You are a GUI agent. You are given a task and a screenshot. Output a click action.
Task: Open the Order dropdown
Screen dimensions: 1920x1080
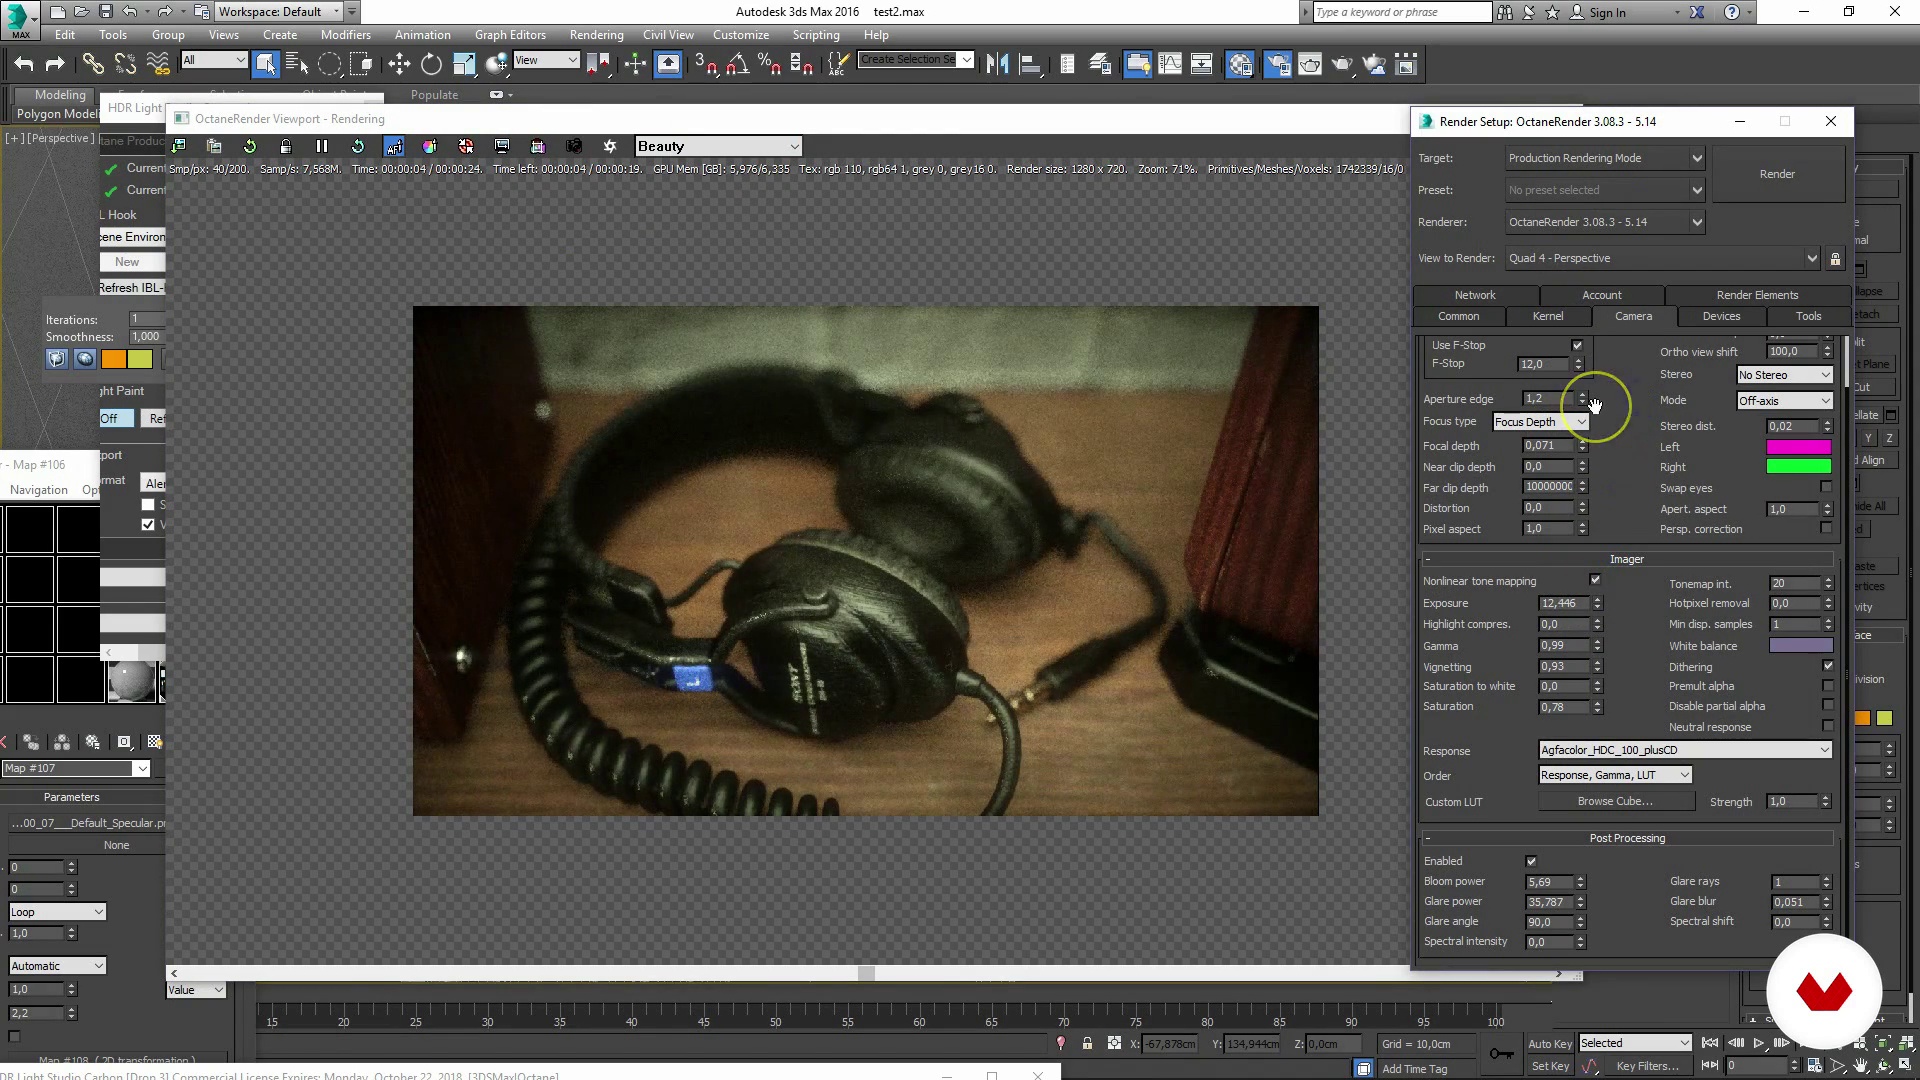click(1615, 775)
